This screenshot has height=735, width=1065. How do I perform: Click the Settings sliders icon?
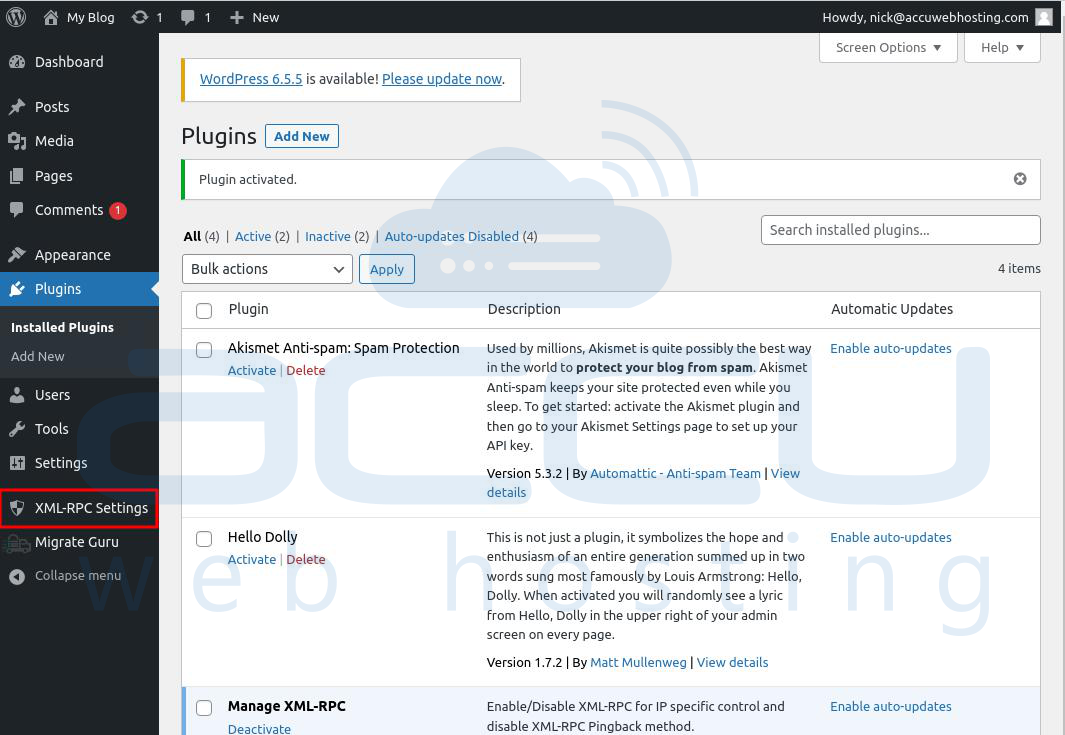pyautogui.click(x=17, y=463)
